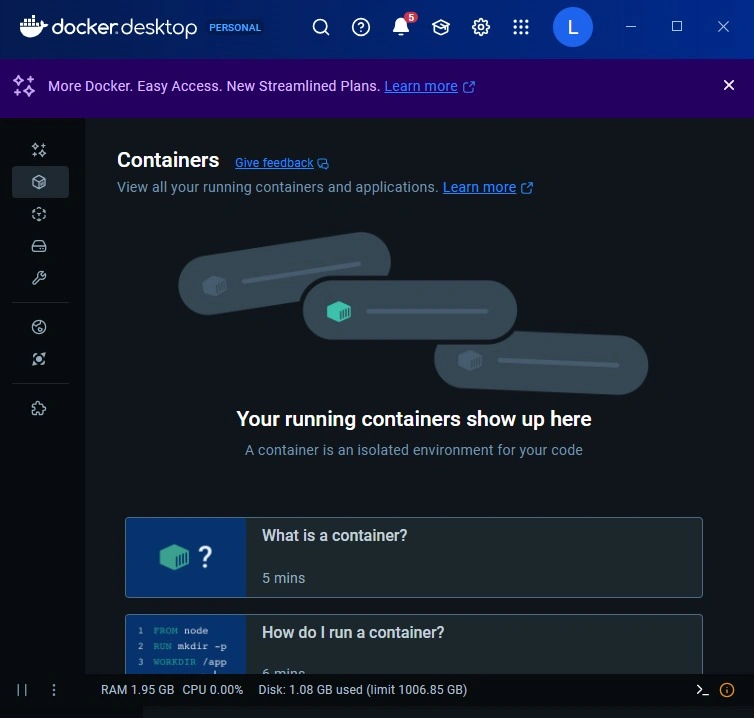Image resolution: width=754 pixels, height=718 pixels.
Task: Open the terminal icon in status bar
Action: pyautogui.click(x=703, y=690)
